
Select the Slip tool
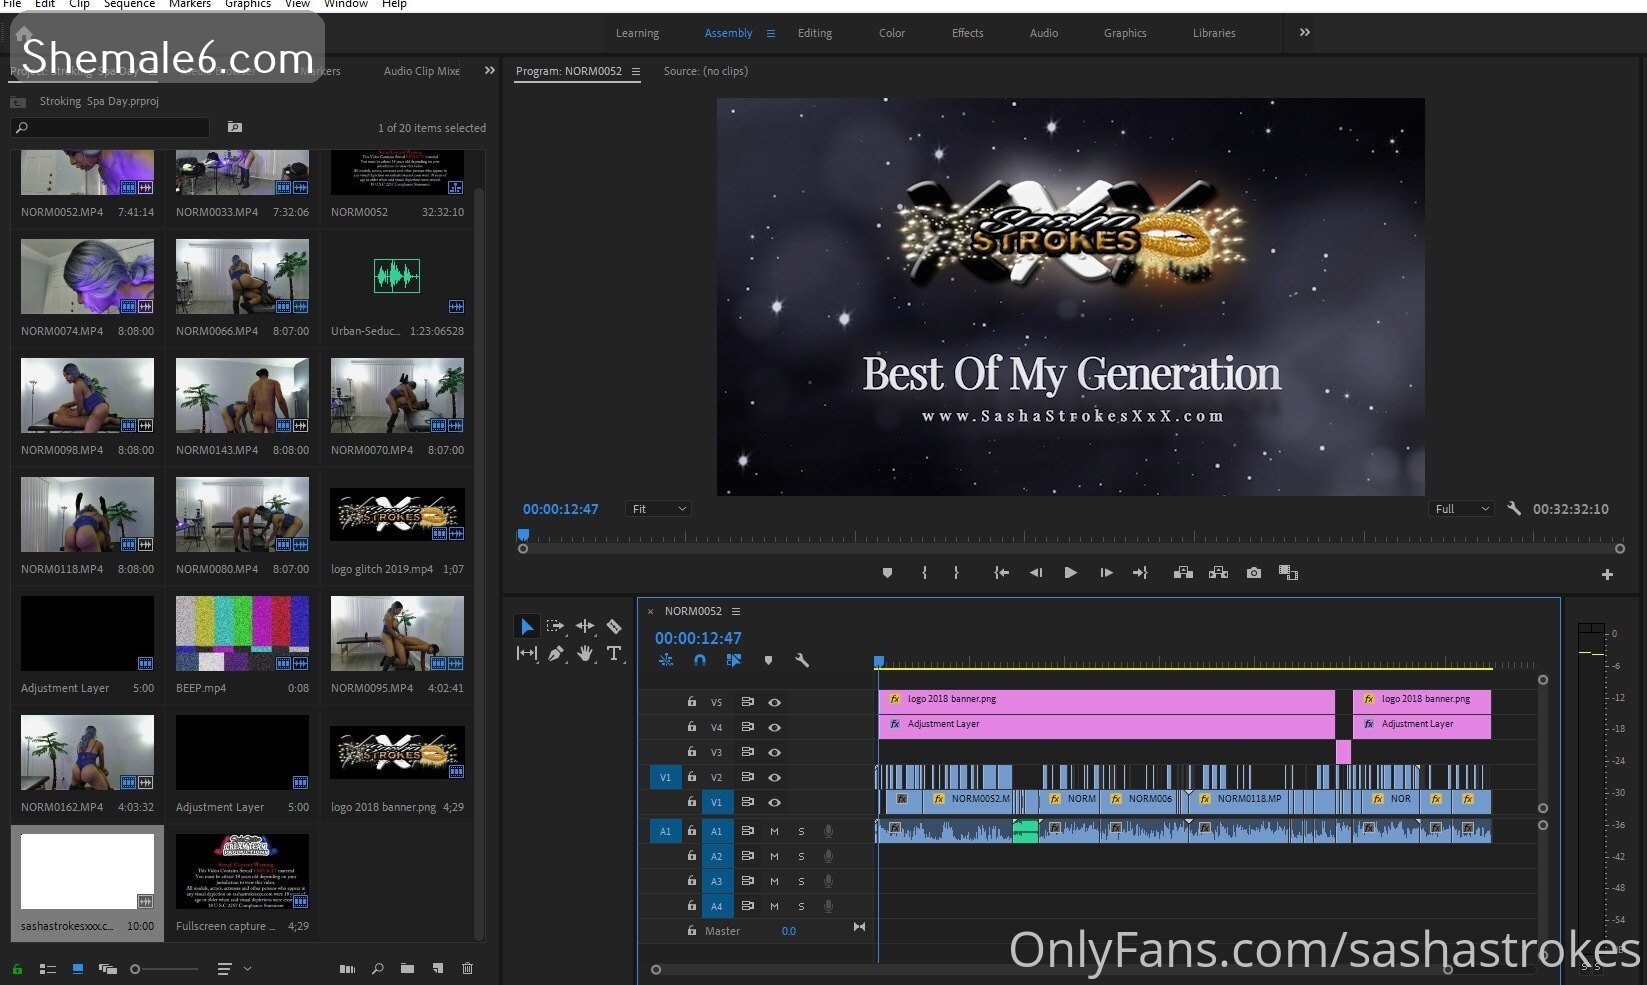[526, 653]
